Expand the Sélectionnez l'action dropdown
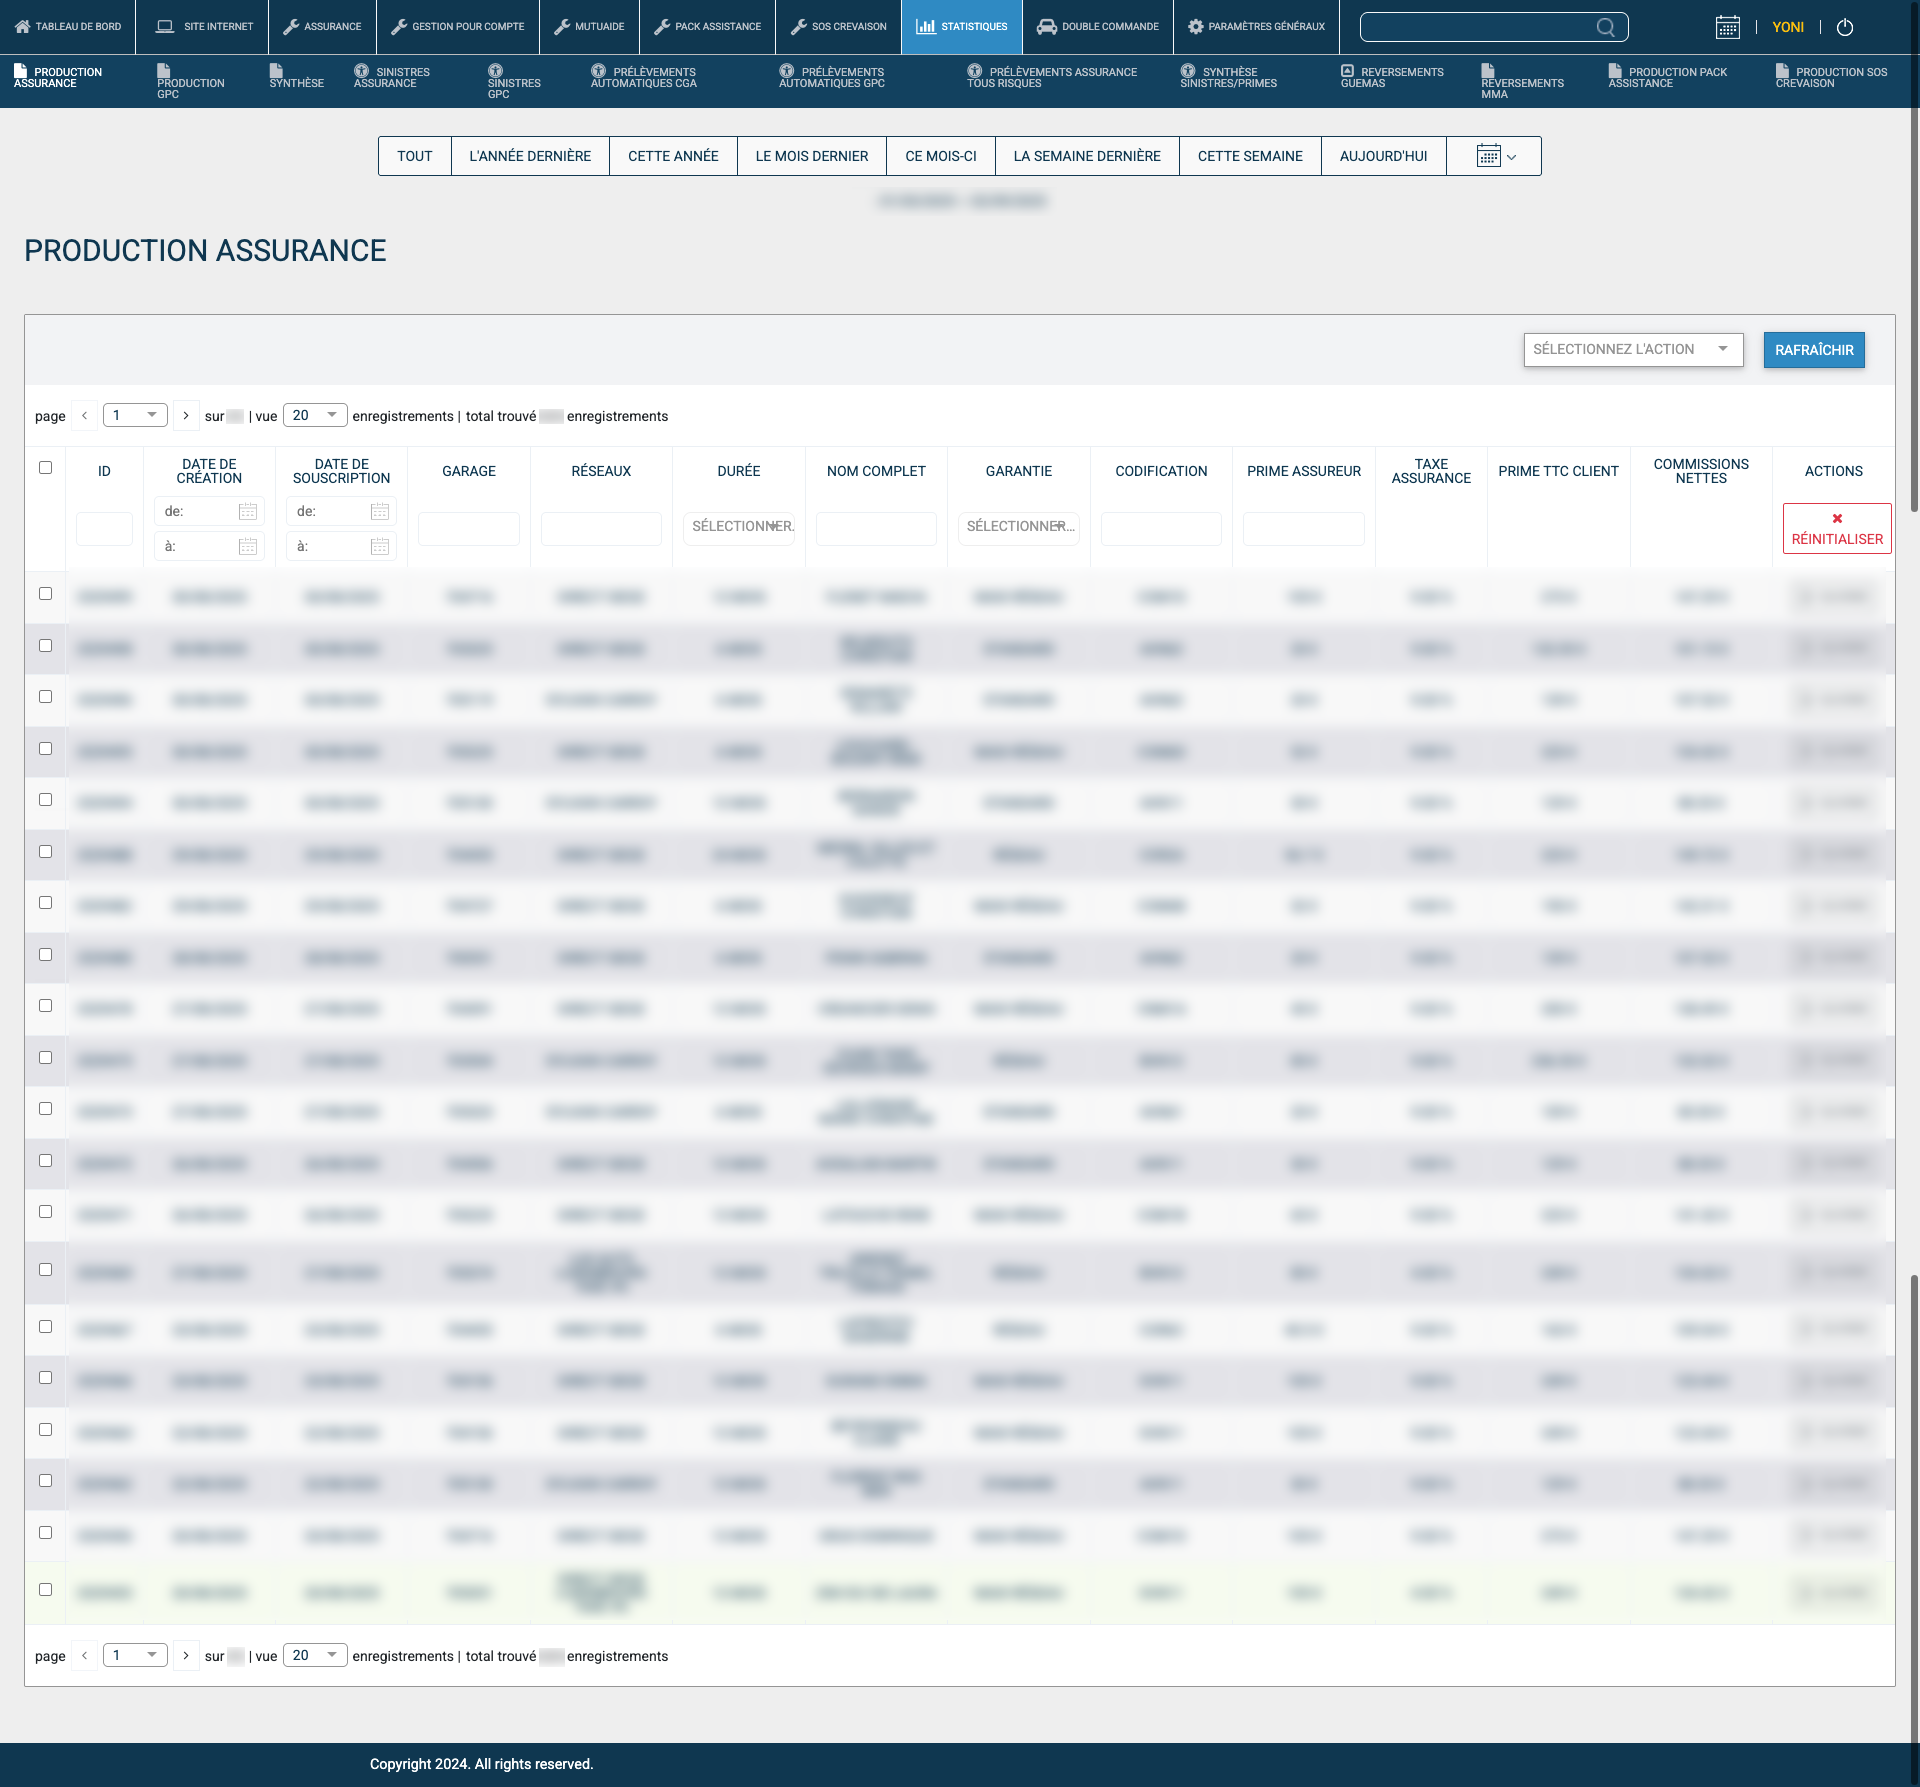The height and width of the screenshot is (1787, 1920). tap(1632, 349)
